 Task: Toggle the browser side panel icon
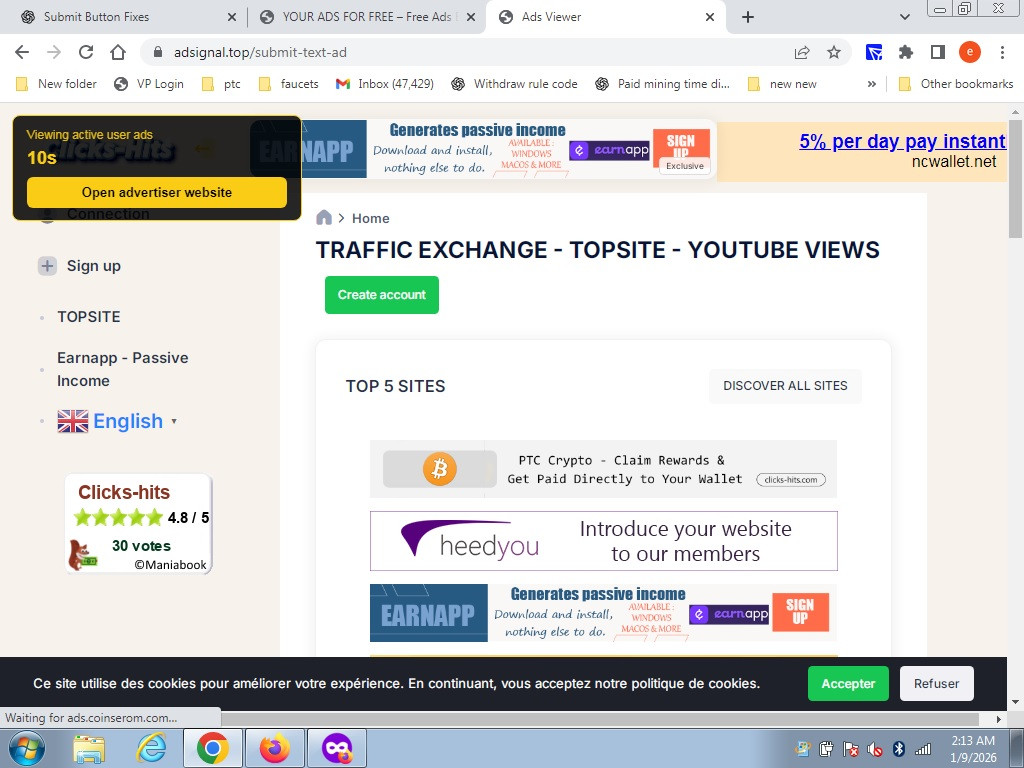tap(938, 52)
